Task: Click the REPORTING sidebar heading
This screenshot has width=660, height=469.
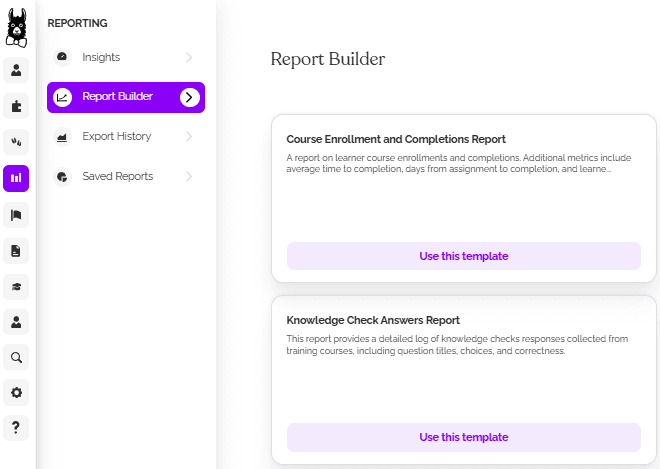Action: (x=77, y=23)
